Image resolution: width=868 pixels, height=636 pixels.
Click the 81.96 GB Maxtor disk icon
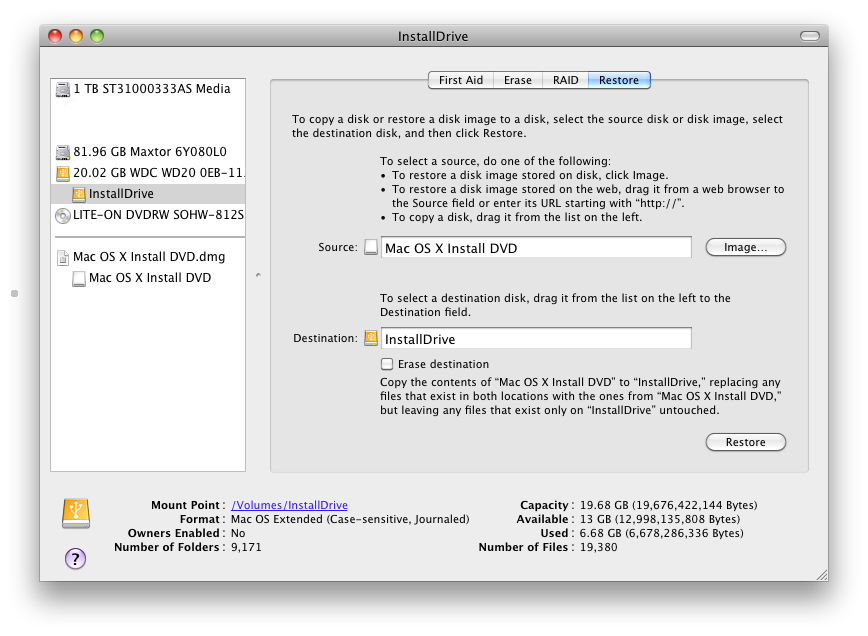pos(63,152)
